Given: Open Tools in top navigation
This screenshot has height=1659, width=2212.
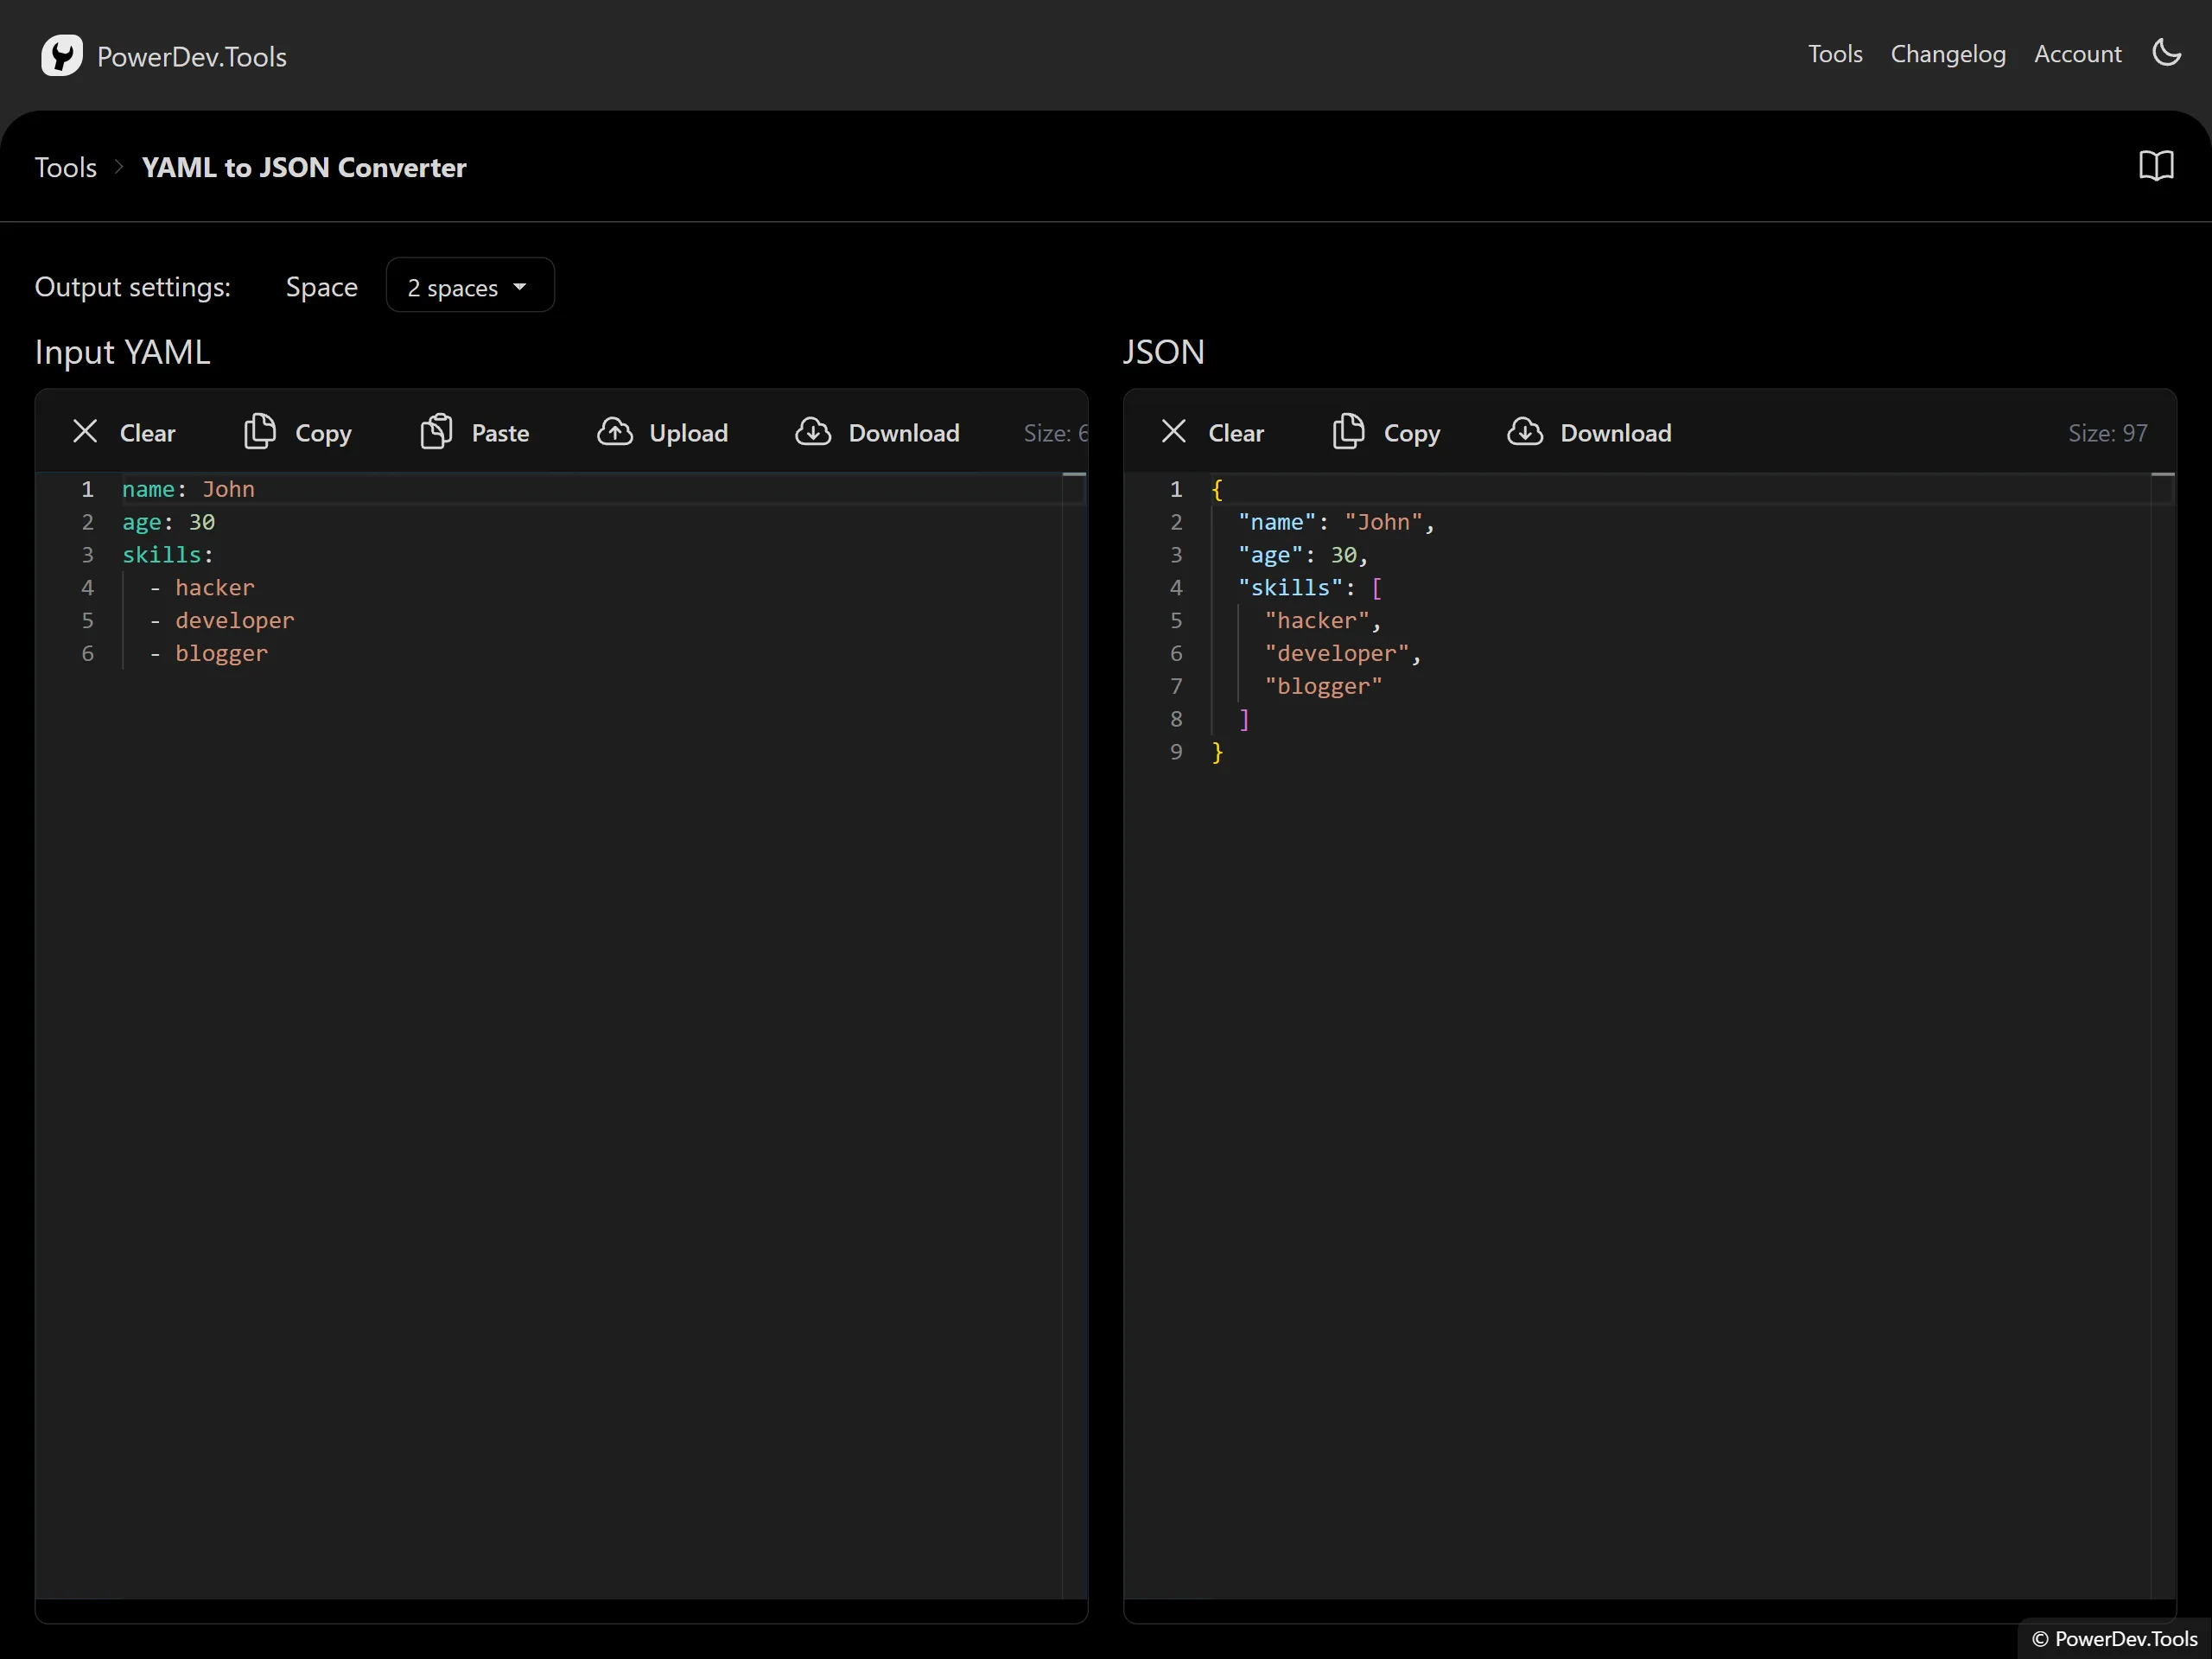Looking at the screenshot, I should coord(1834,54).
